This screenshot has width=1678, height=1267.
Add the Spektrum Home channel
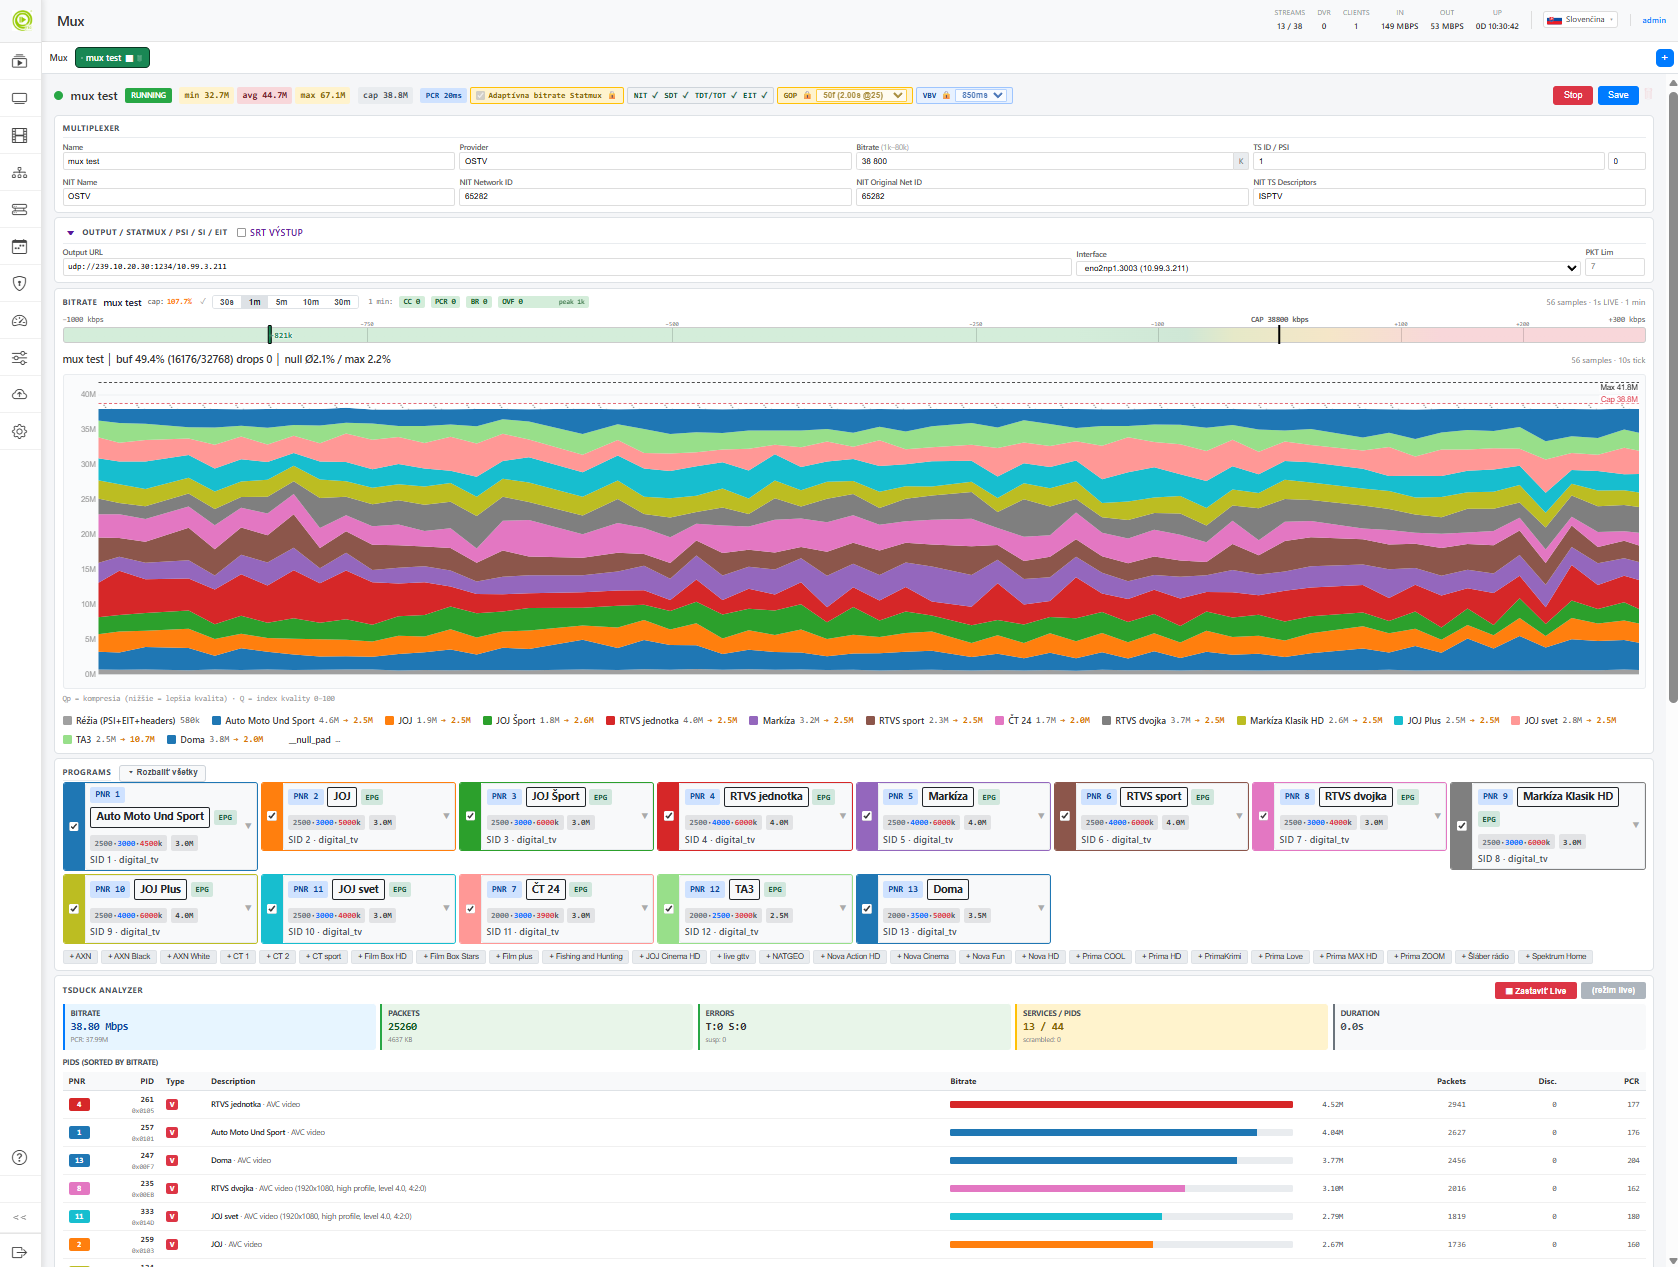pos(1557,957)
